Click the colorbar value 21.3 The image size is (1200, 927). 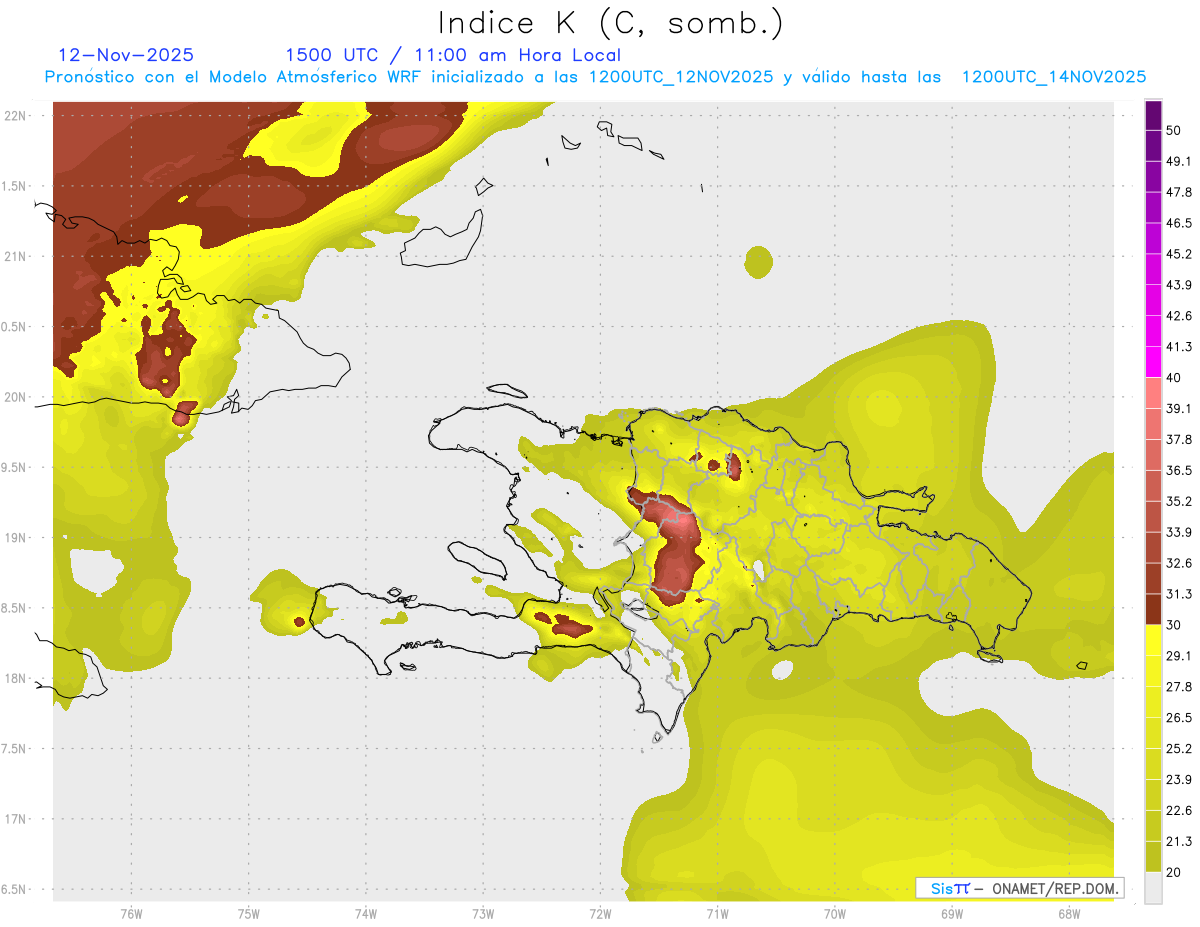point(1180,841)
